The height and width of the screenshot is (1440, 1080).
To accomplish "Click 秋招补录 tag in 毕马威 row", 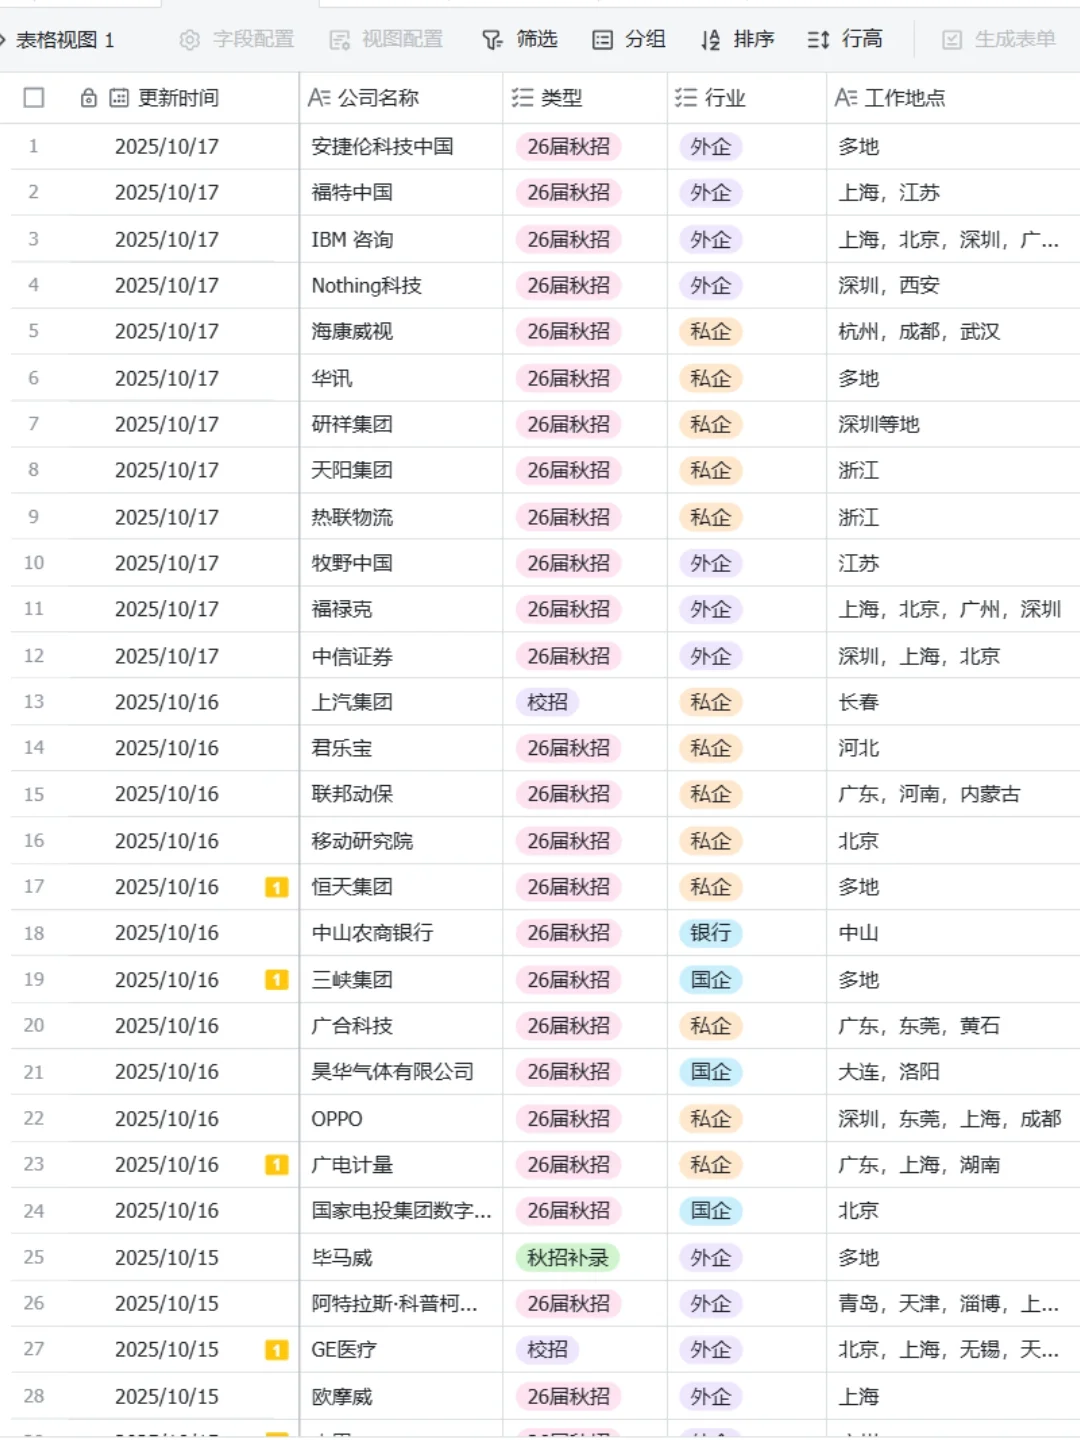I will pyautogui.click(x=568, y=1257).
